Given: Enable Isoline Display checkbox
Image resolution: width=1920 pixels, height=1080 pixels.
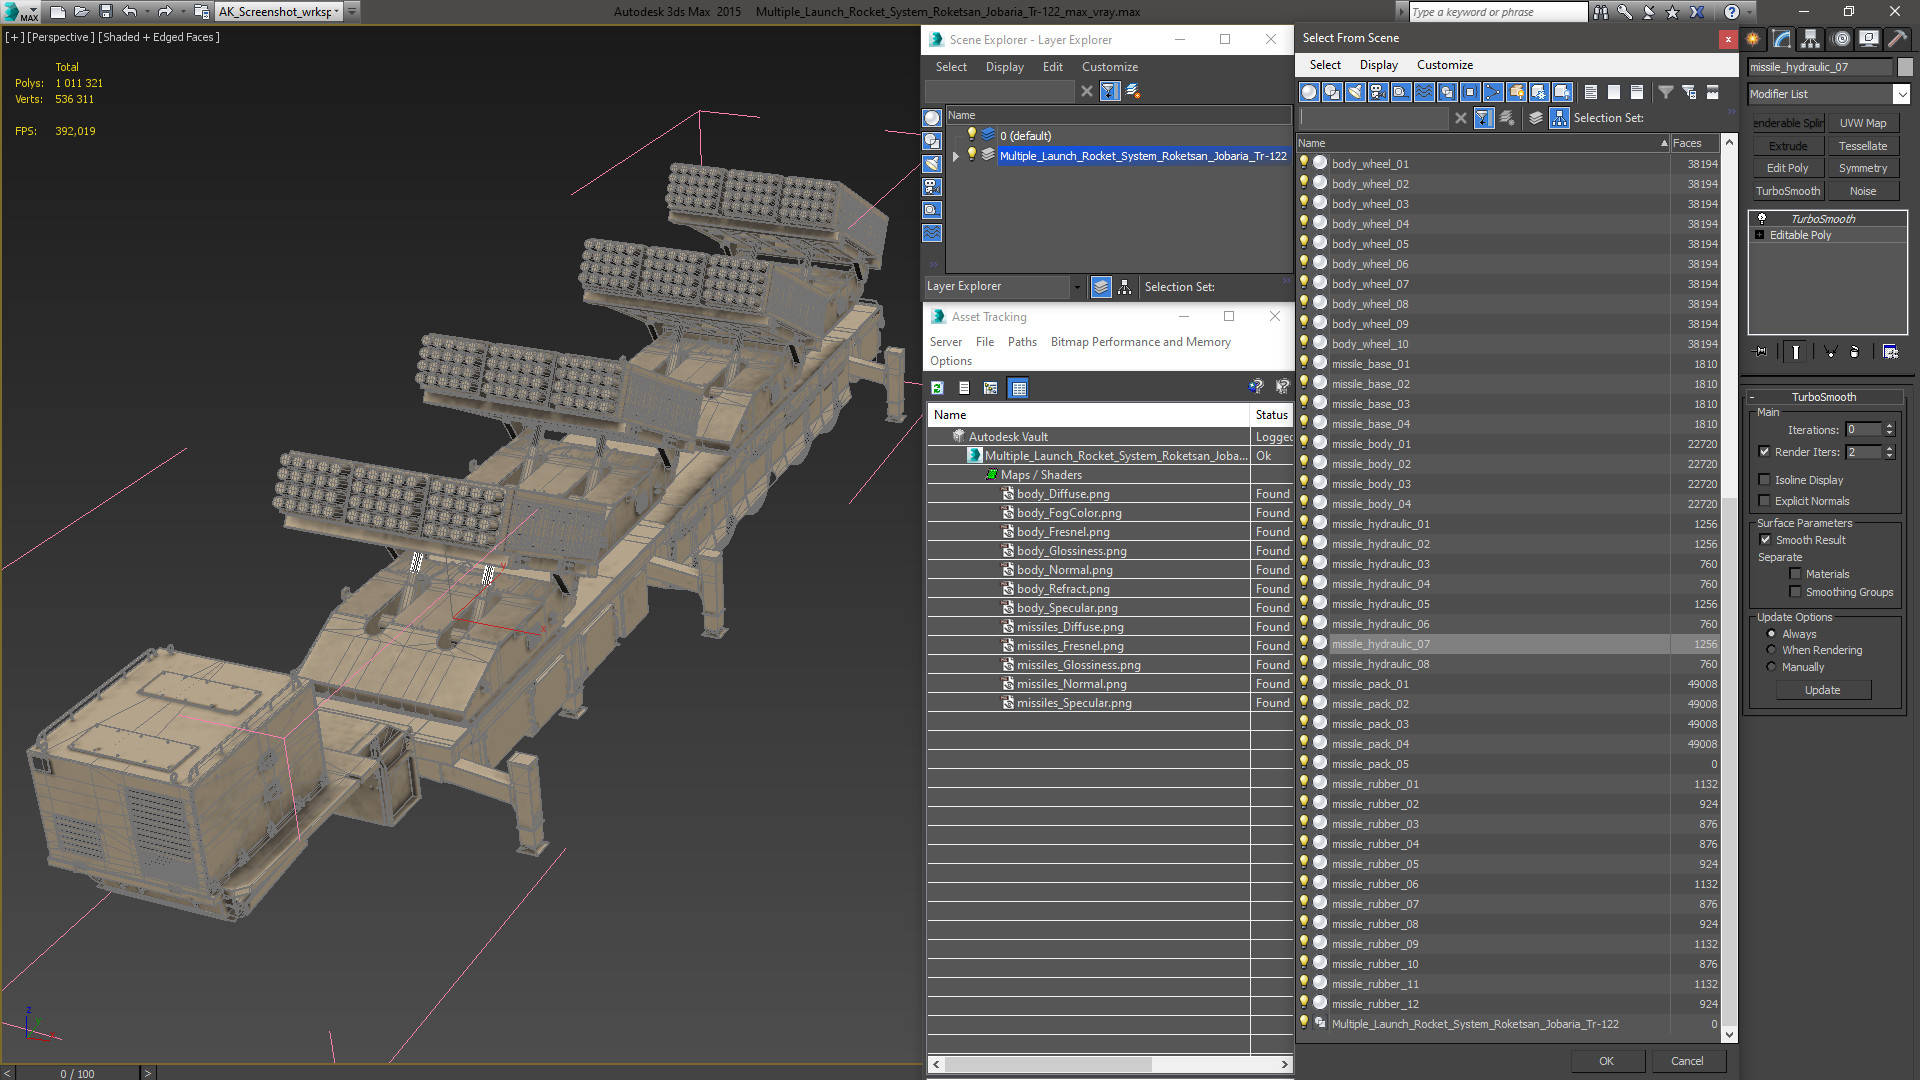Looking at the screenshot, I should point(1765,480).
